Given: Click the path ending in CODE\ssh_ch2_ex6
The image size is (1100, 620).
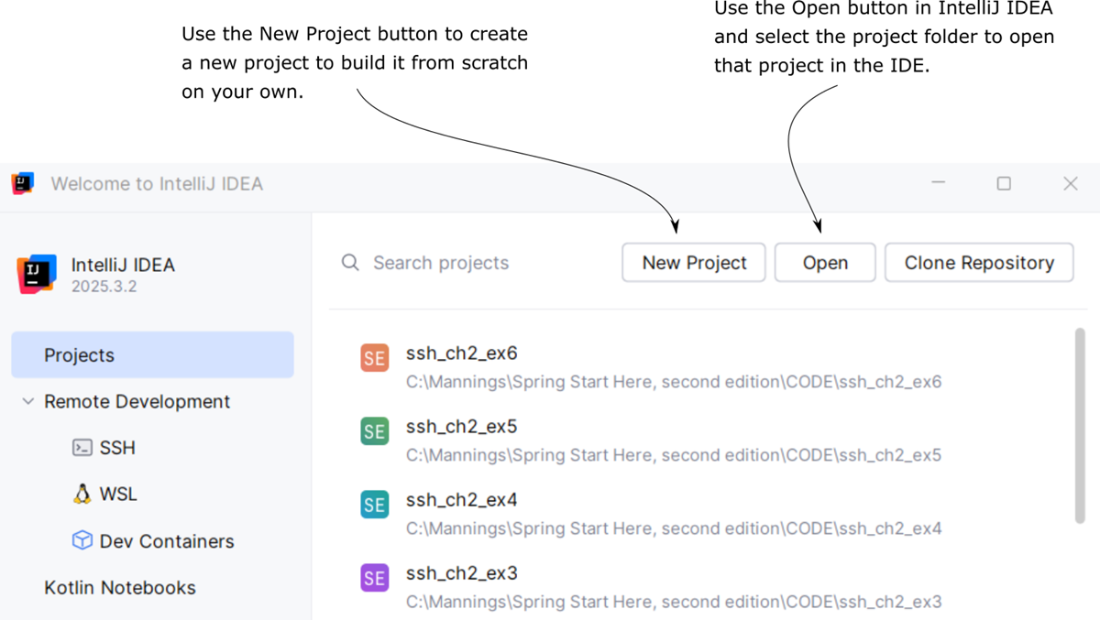Looking at the screenshot, I should click(x=673, y=382).
